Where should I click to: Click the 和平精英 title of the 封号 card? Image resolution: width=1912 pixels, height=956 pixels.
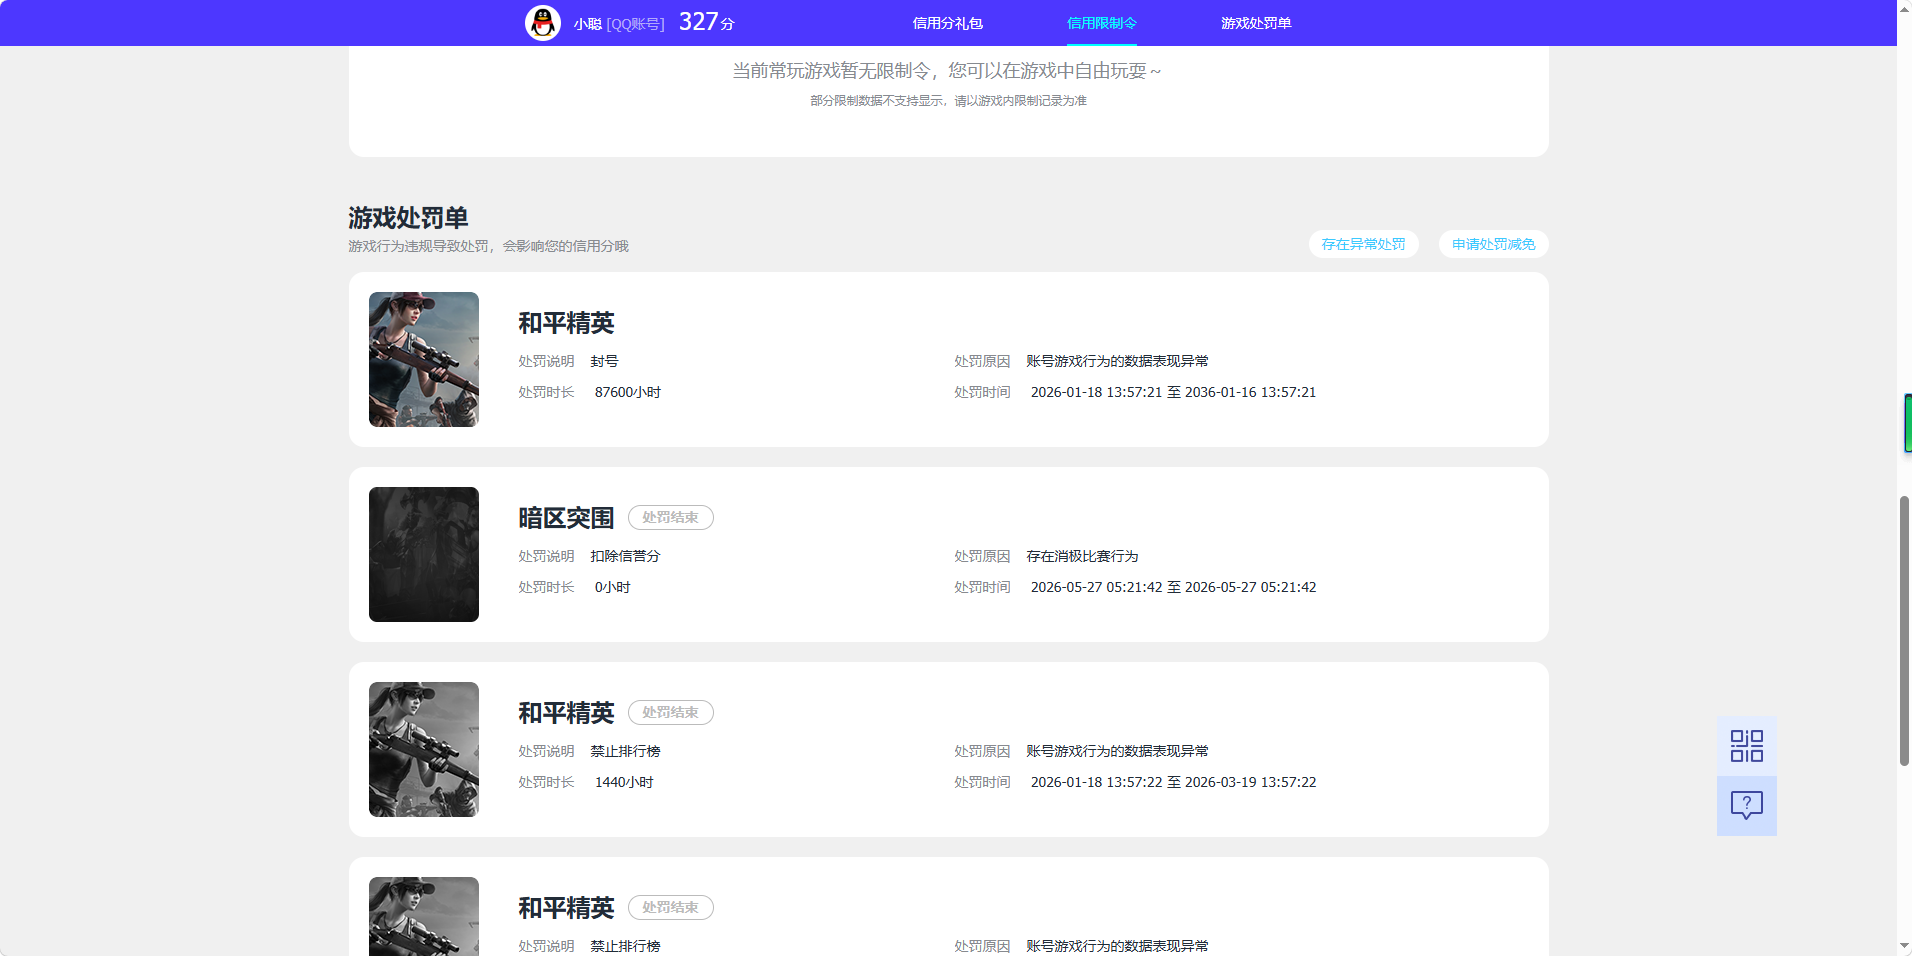[x=566, y=323]
